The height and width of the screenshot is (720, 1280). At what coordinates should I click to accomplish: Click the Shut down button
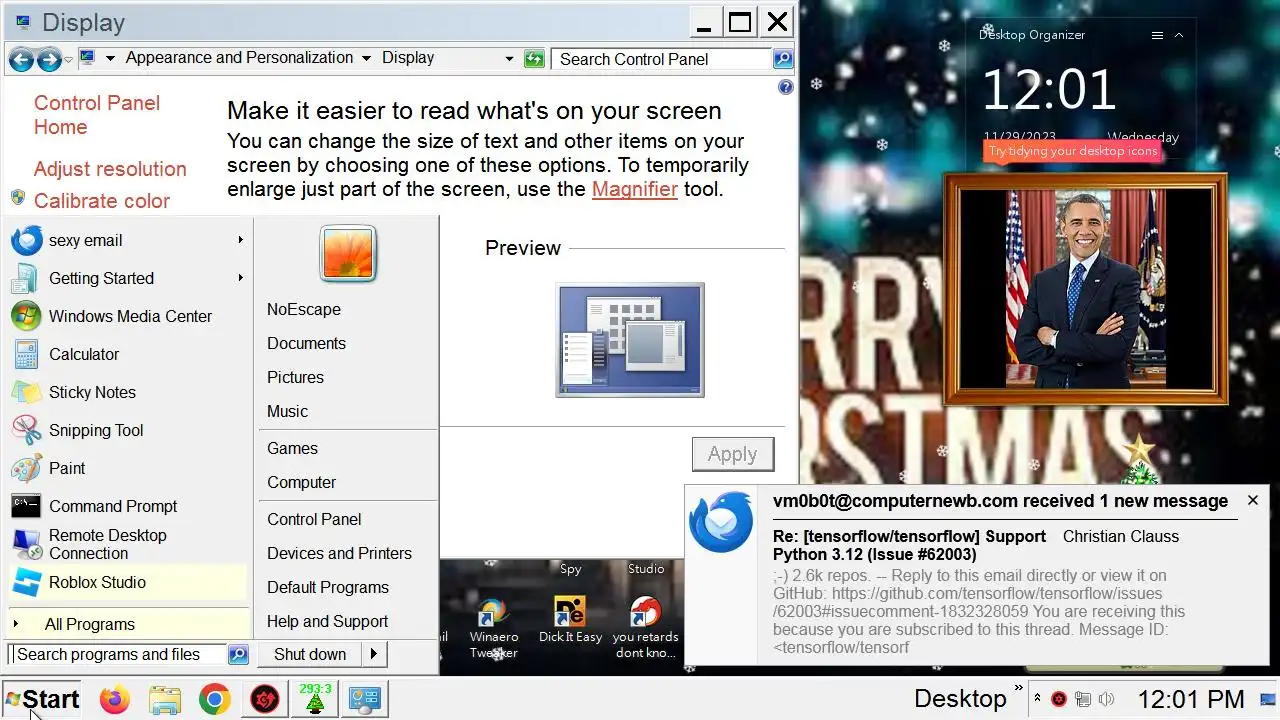point(310,654)
